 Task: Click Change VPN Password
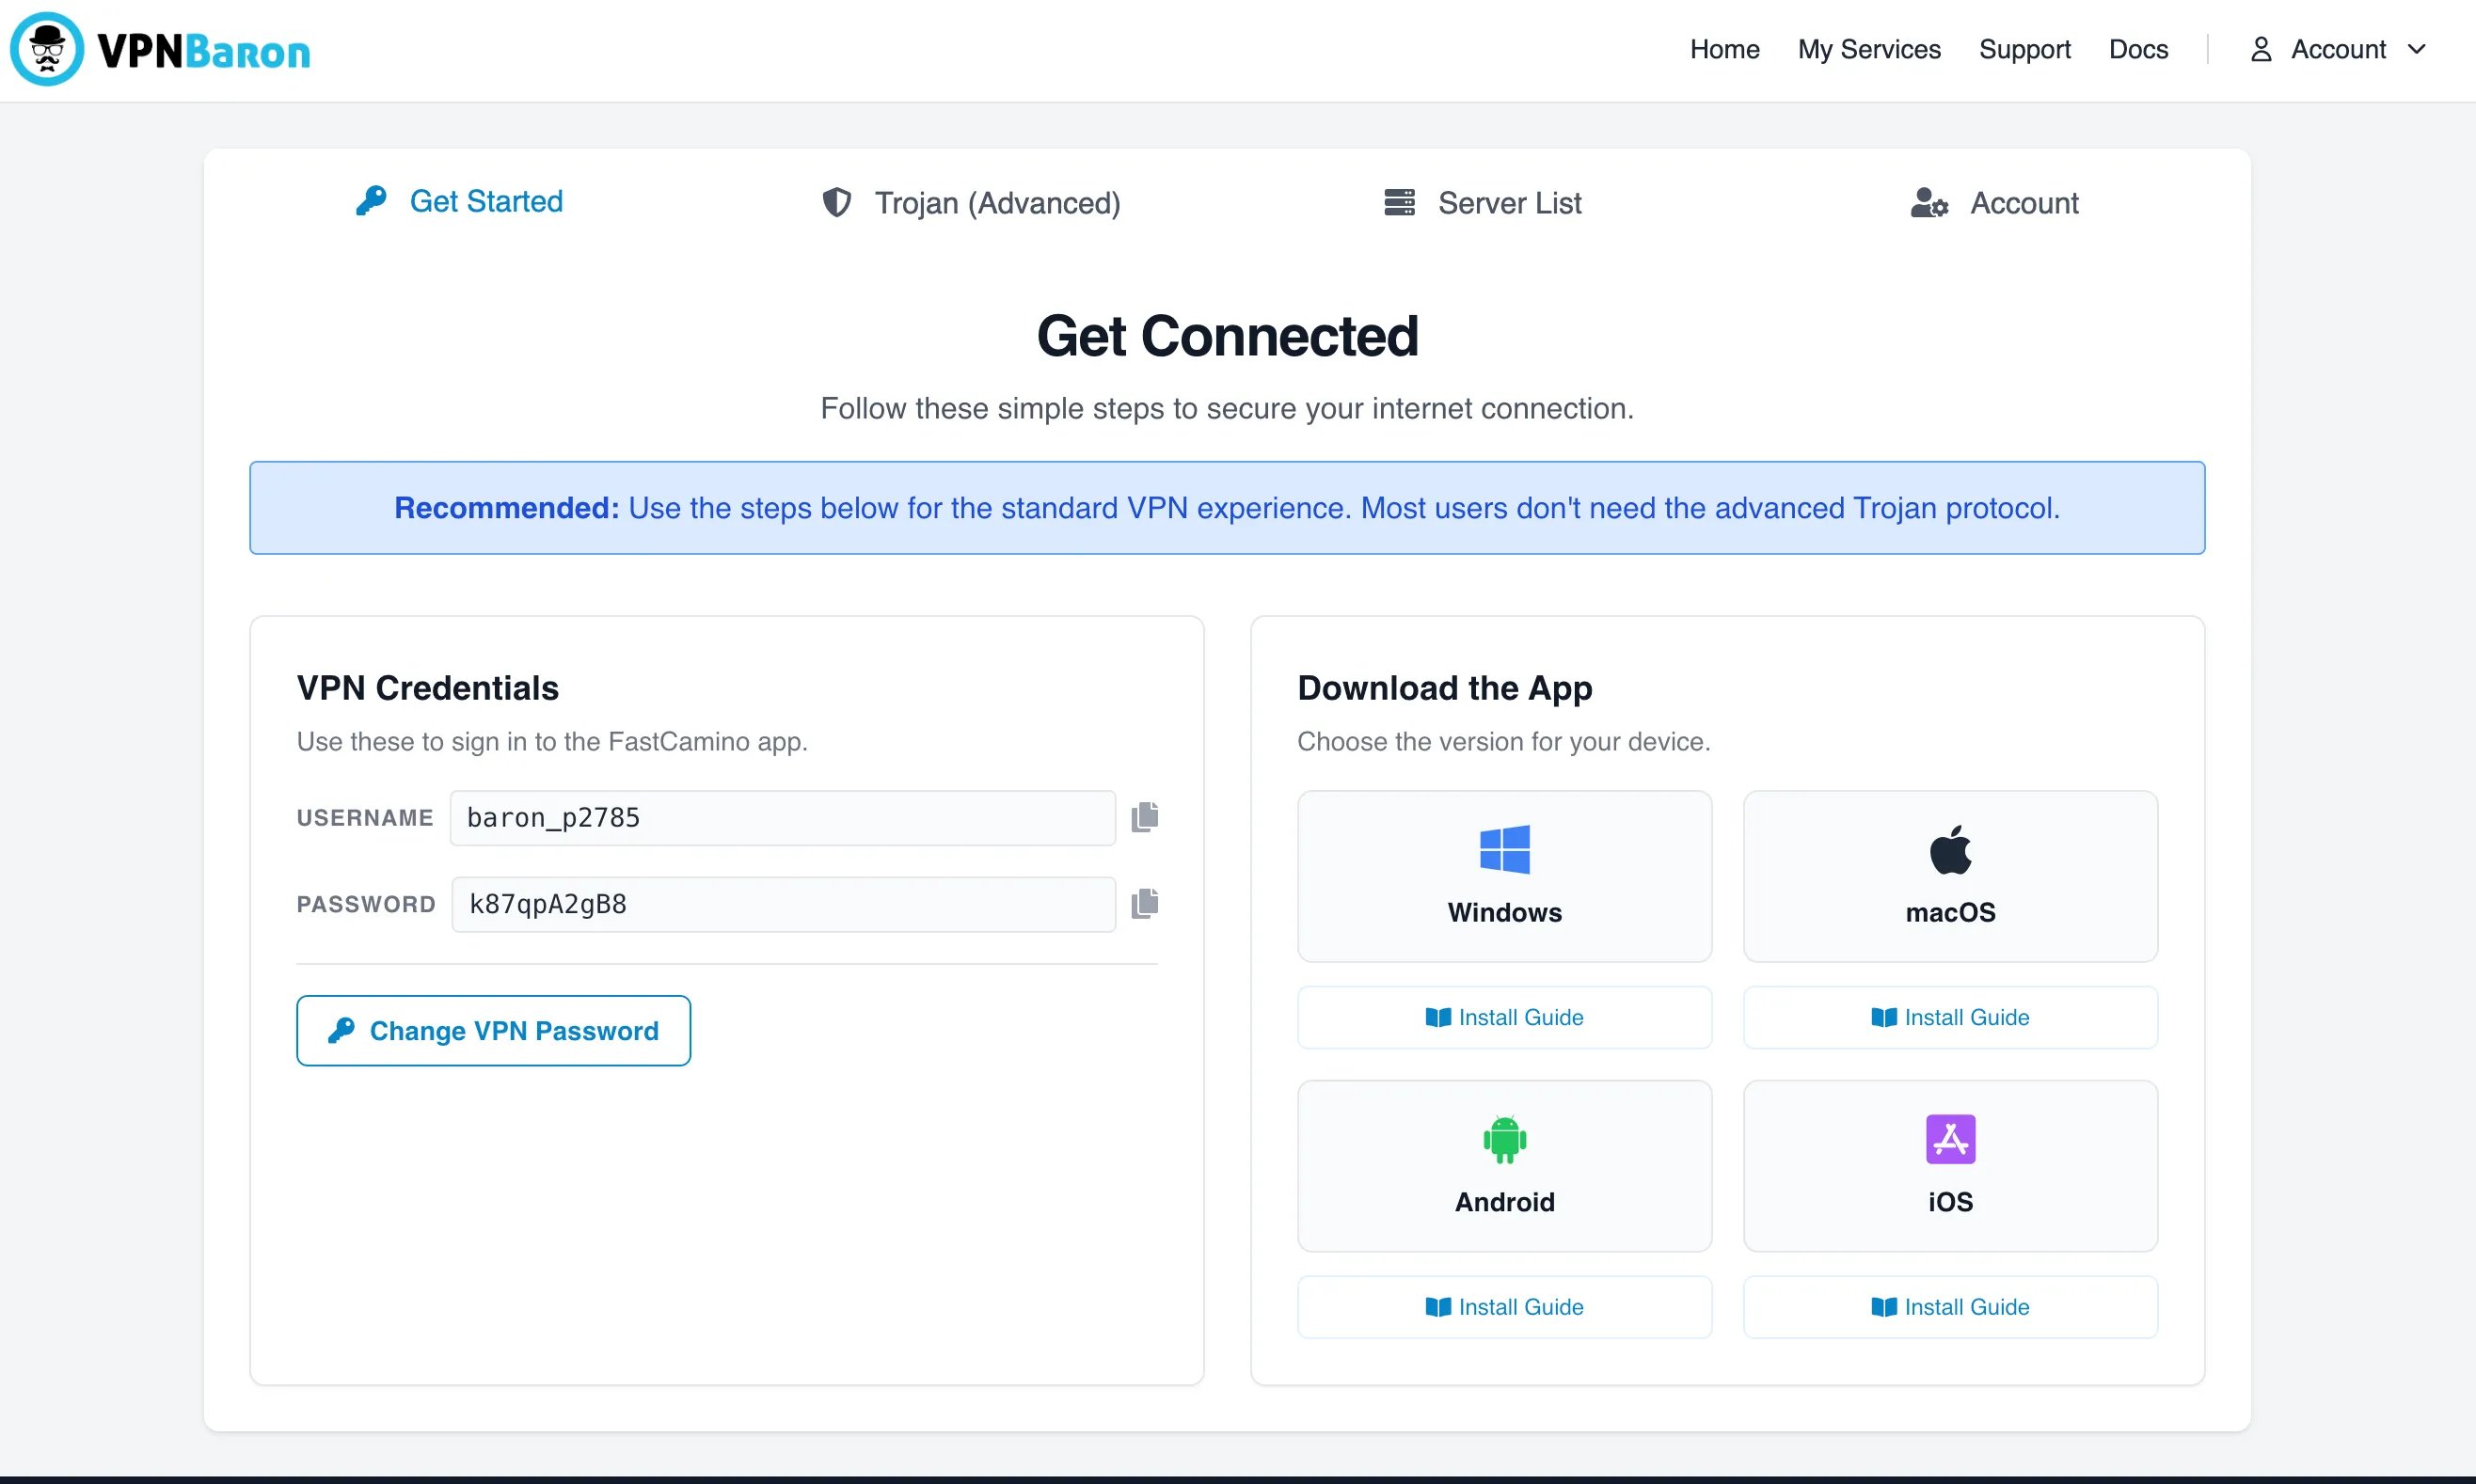click(493, 1030)
